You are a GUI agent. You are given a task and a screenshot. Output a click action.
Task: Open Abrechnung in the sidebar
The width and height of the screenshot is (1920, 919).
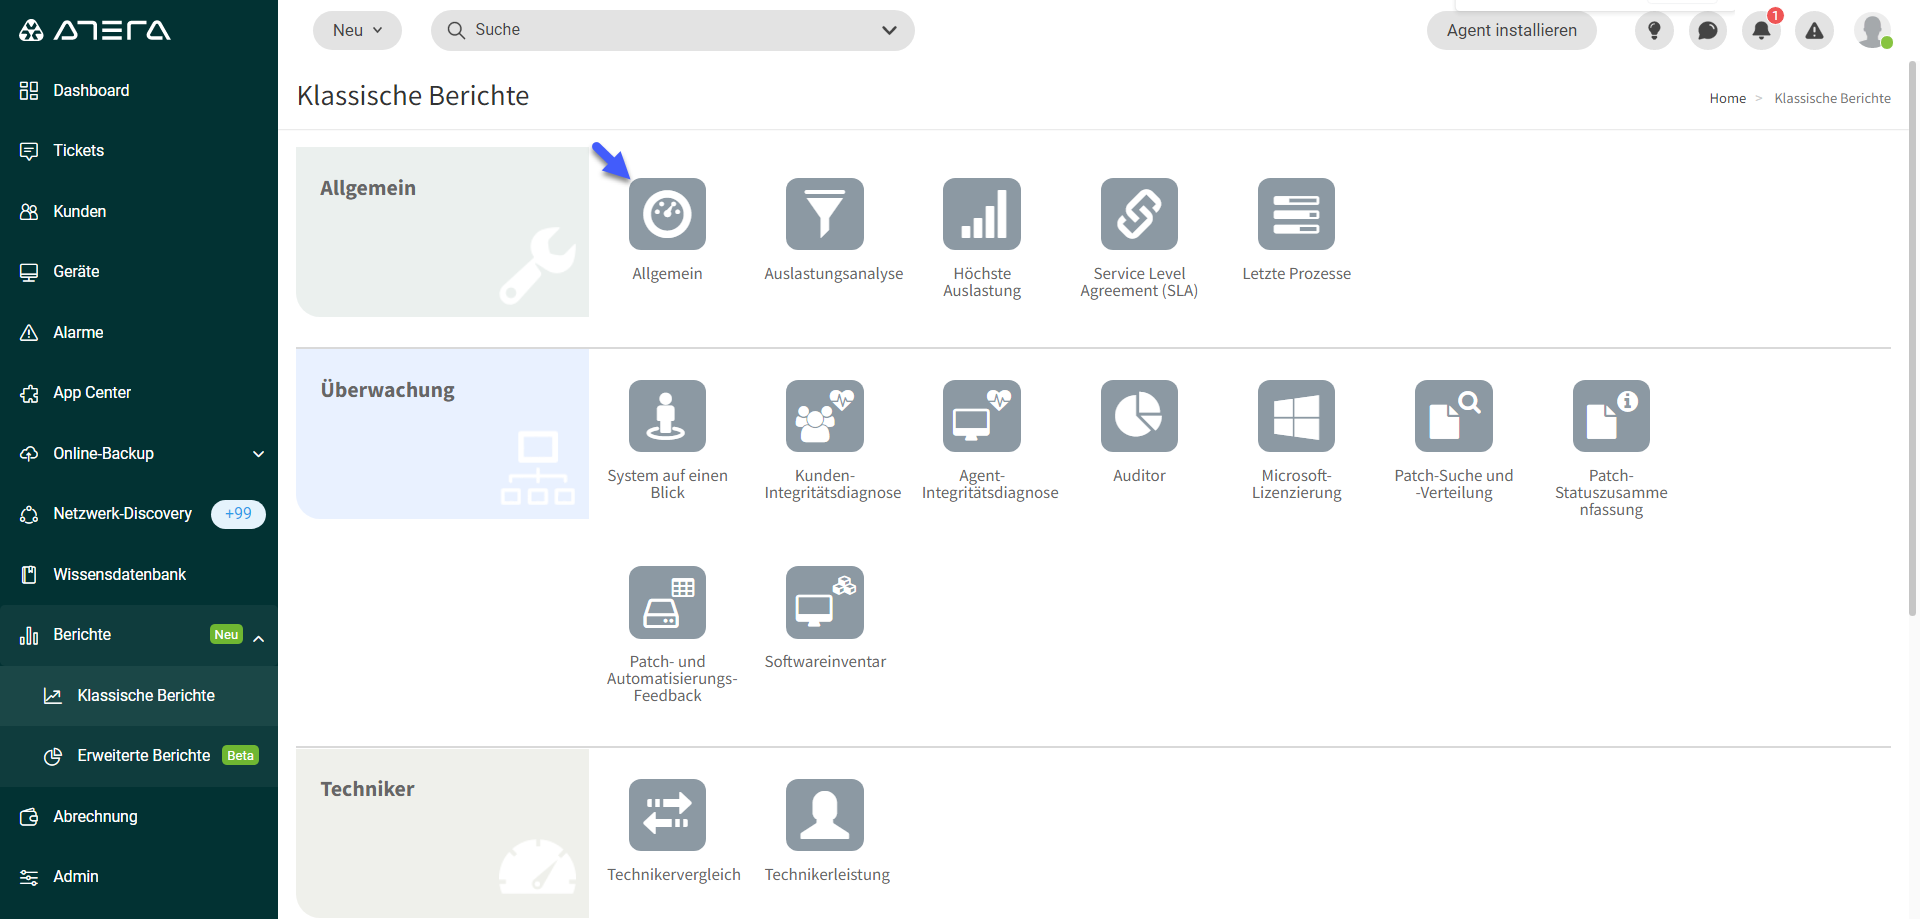(139, 816)
